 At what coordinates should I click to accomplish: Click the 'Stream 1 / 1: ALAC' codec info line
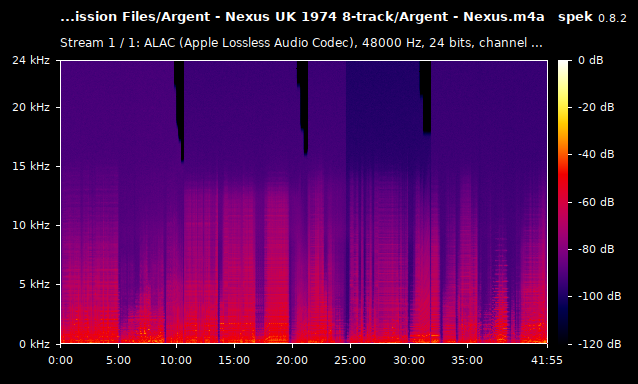(301, 43)
